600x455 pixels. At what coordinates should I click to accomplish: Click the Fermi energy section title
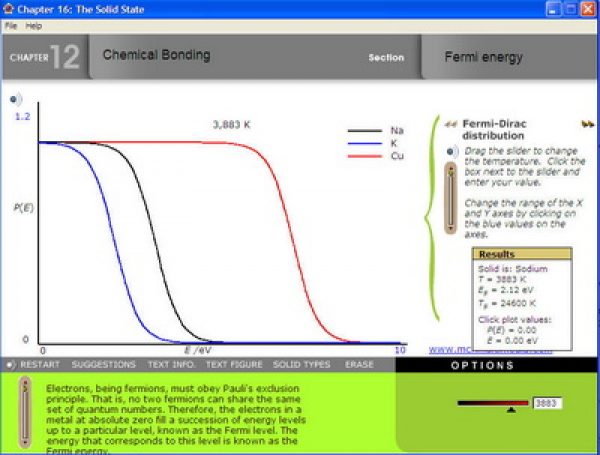[484, 57]
